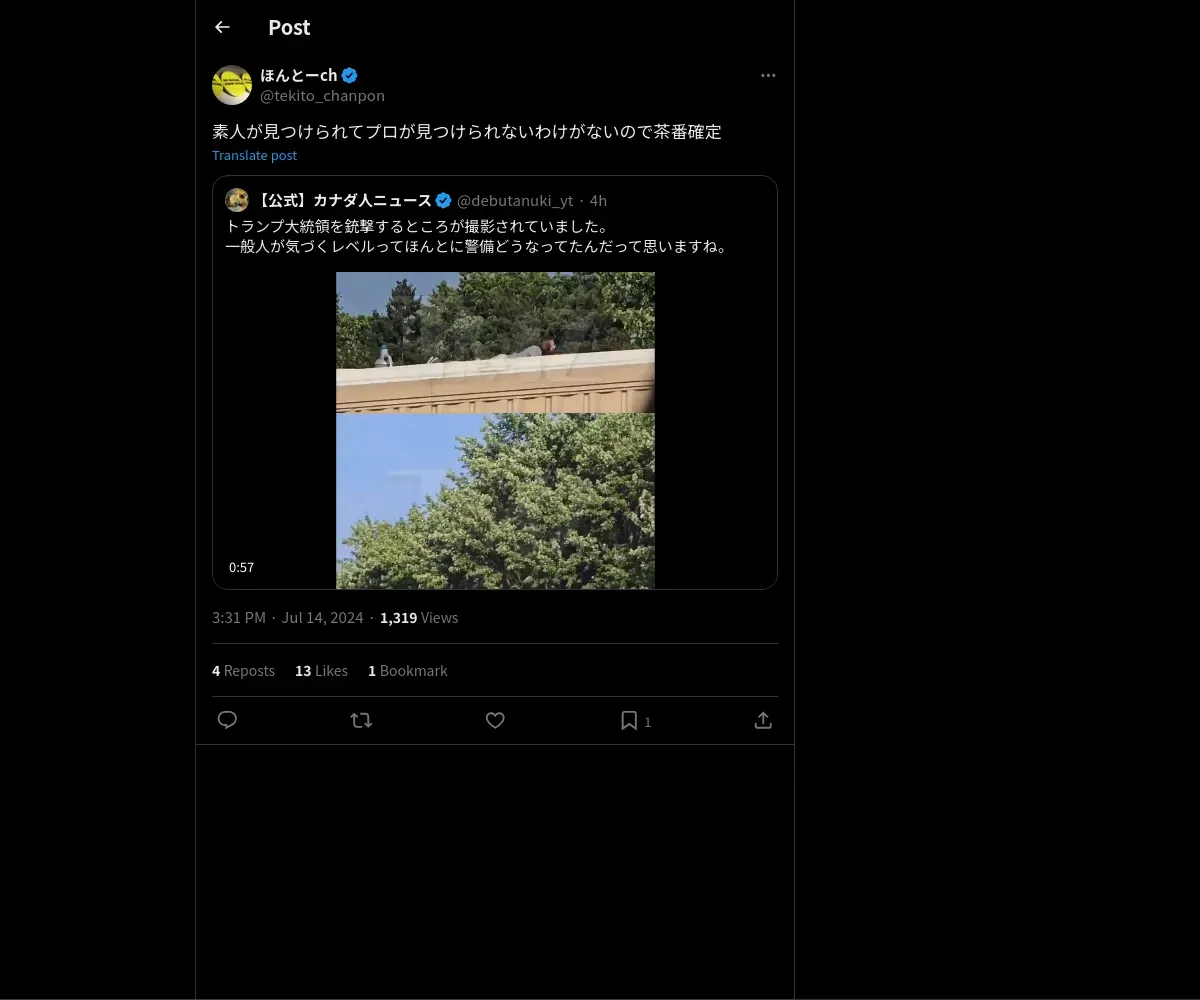Click the reply speech bubble icon
This screenshot has height=1000, width=1200.
click(227, 720)
